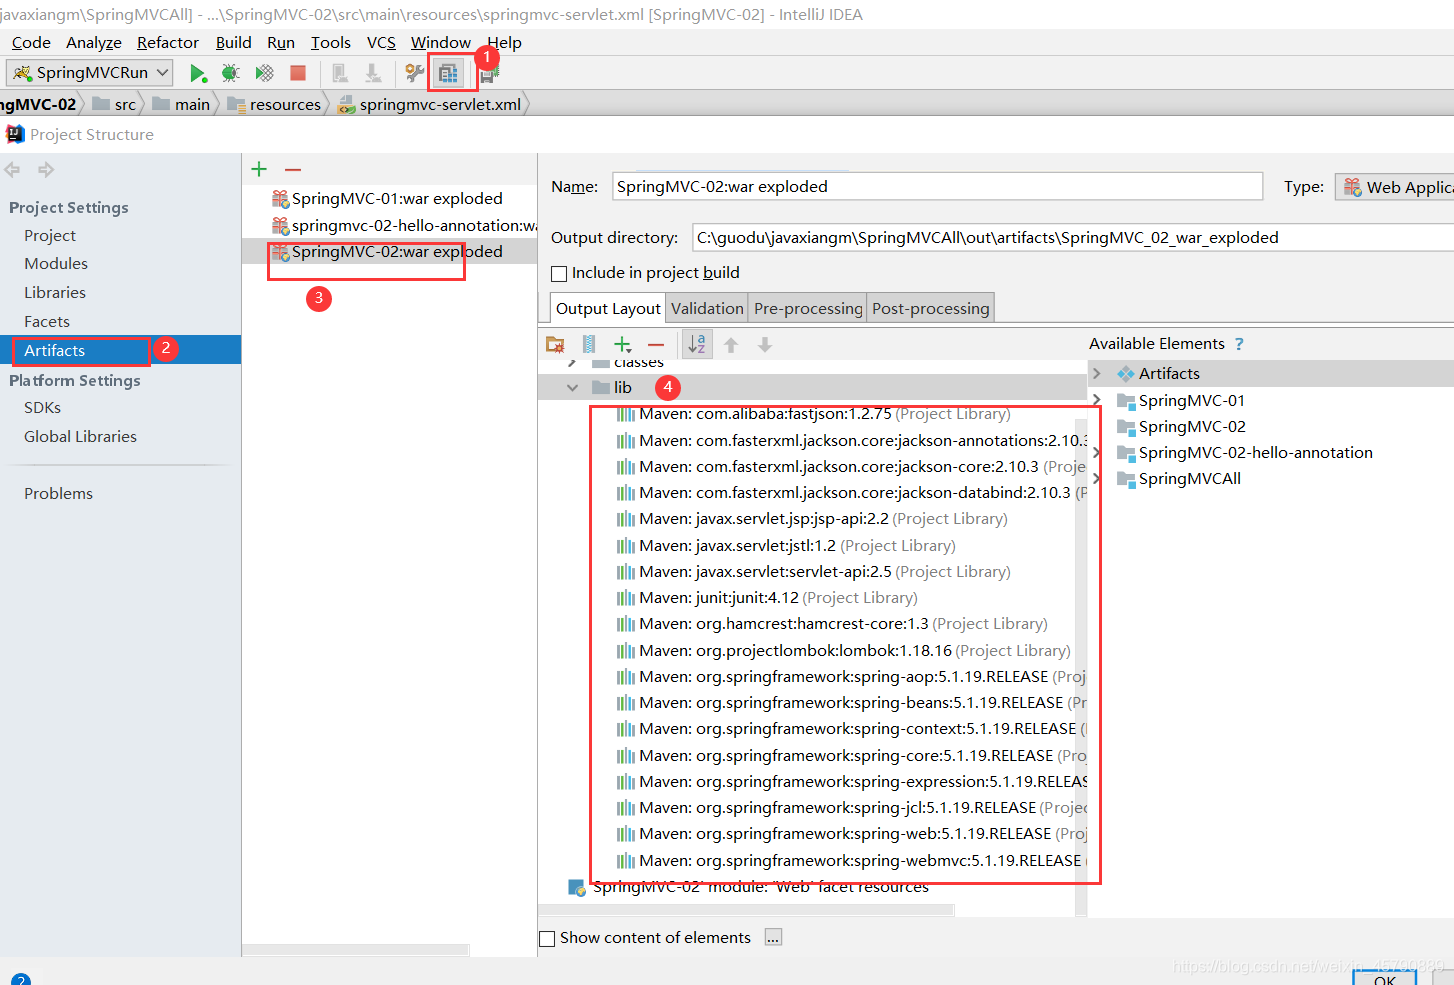This screenshot has width=1454, height=985.
Task: Open the Problems section
Action: coord(58,493)
